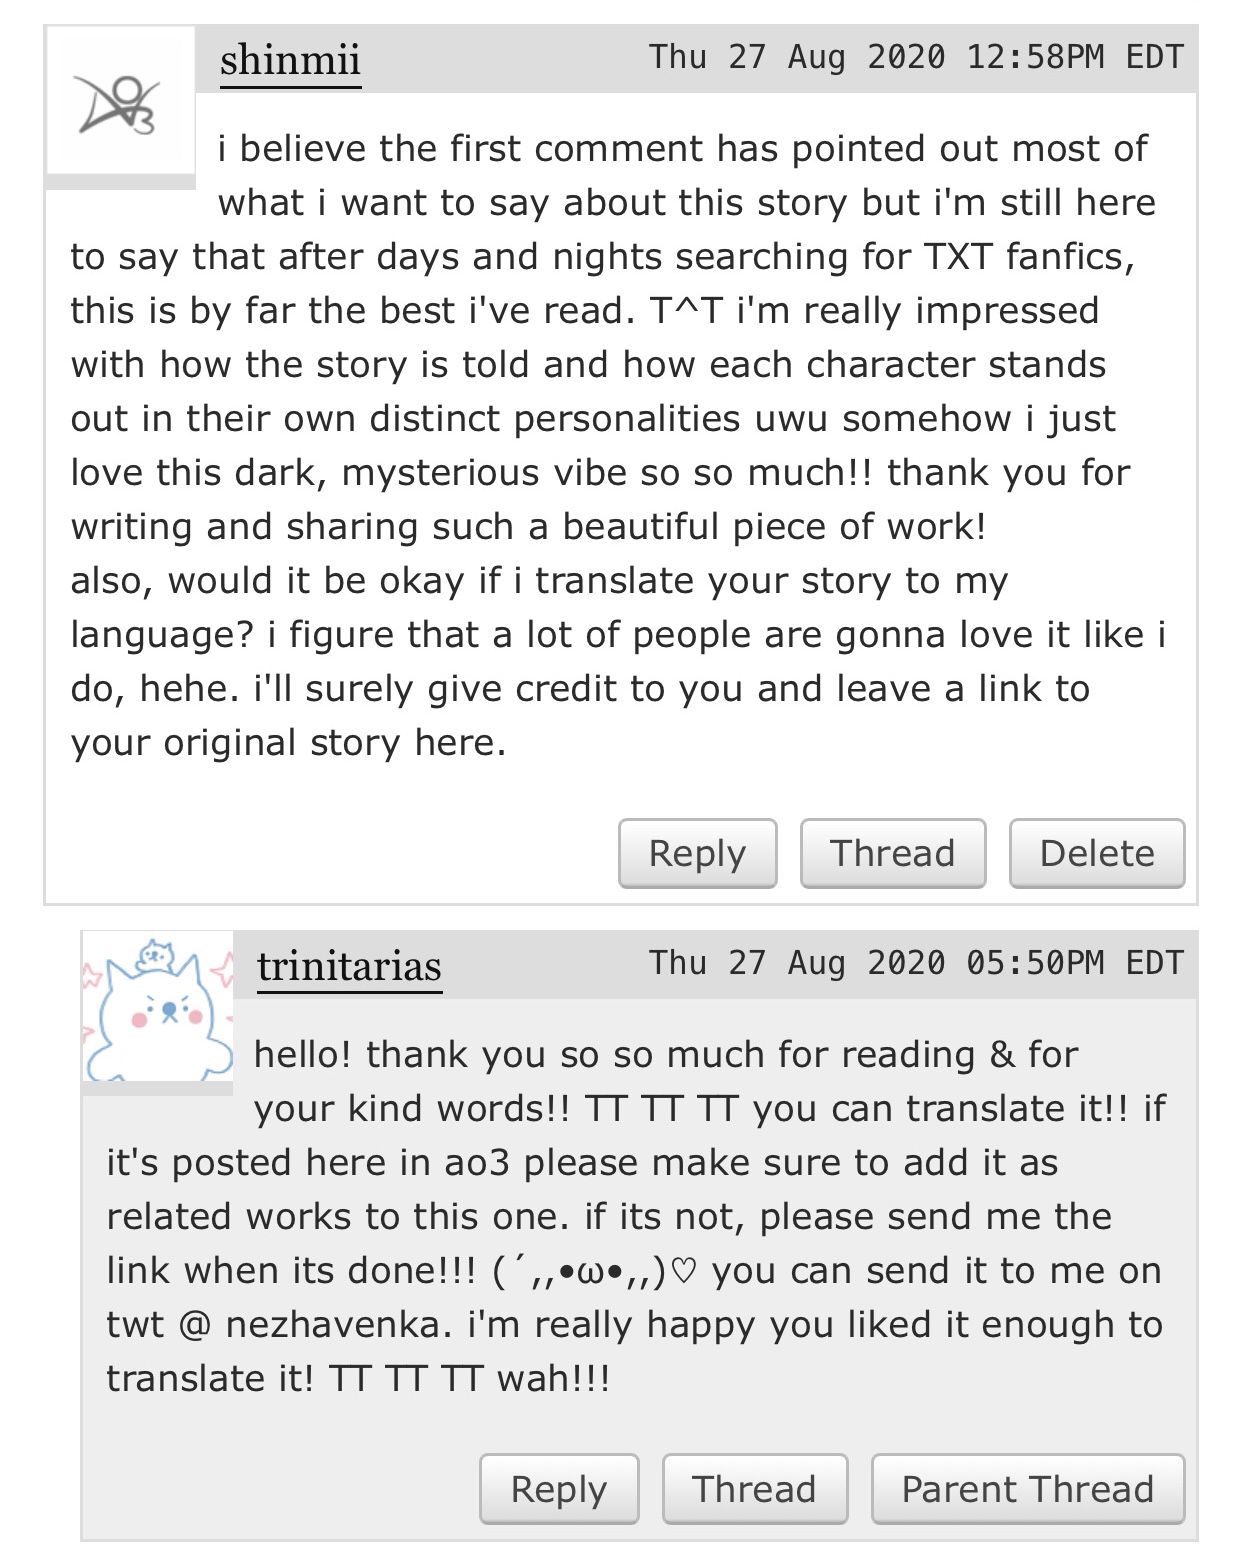The image size is (1242, 1563).
Task: Reply to shinmii's comment
Action: (x=697, y=853)
